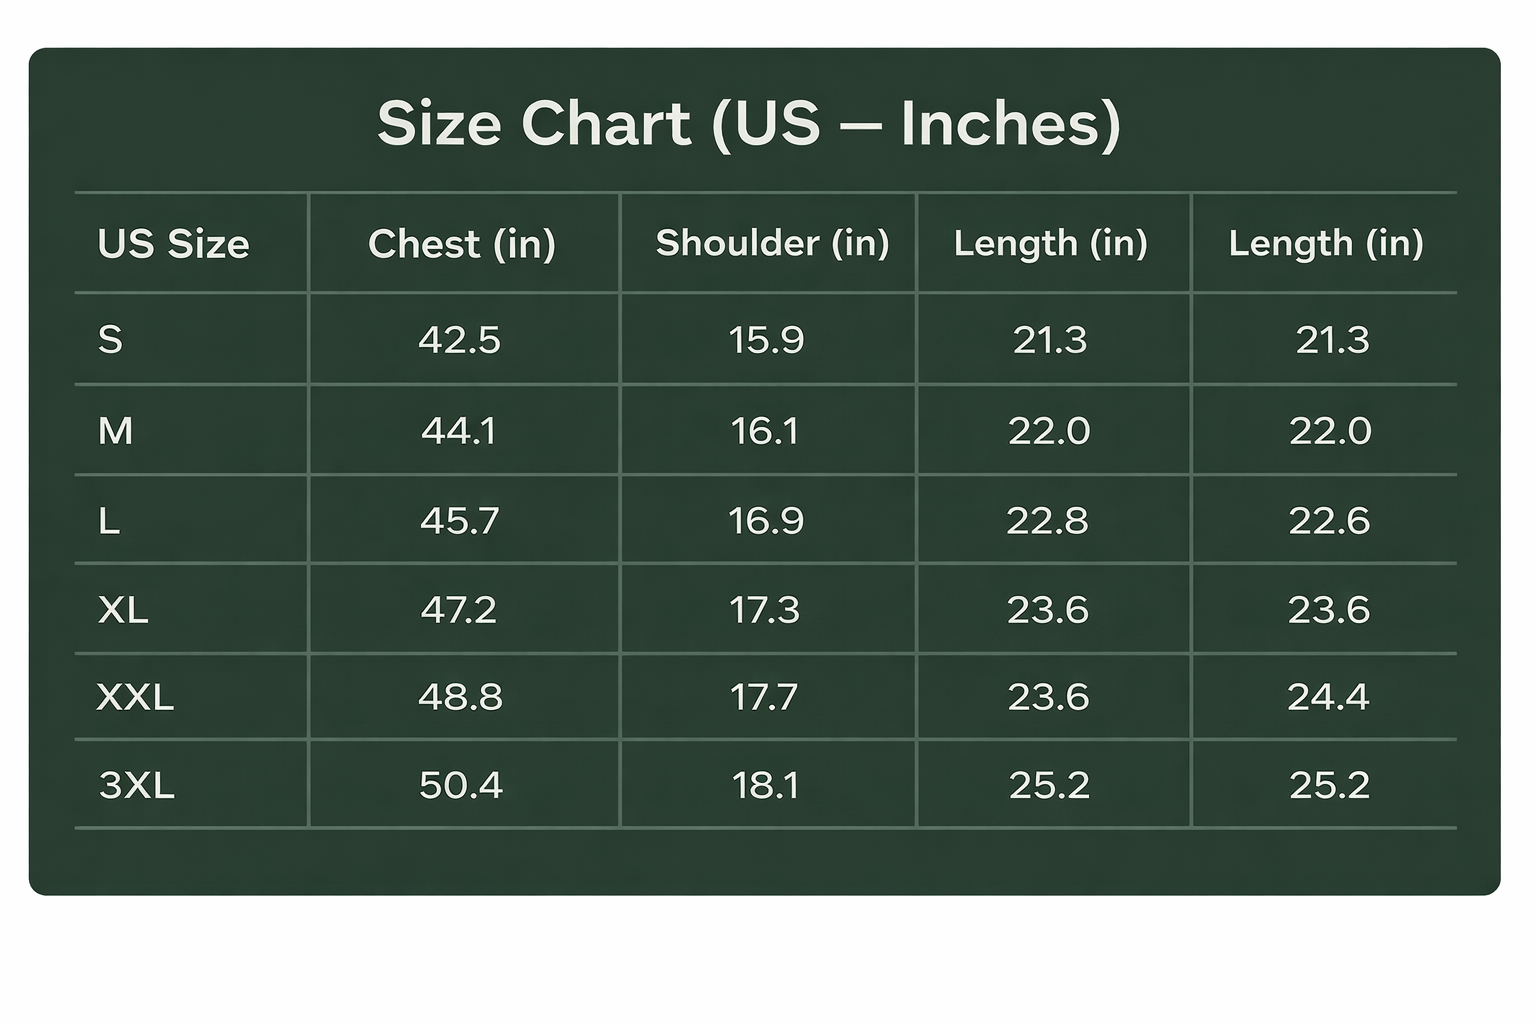Select the 44.1 chest measurement cell
The image size is (1536, 1024).
458,431
